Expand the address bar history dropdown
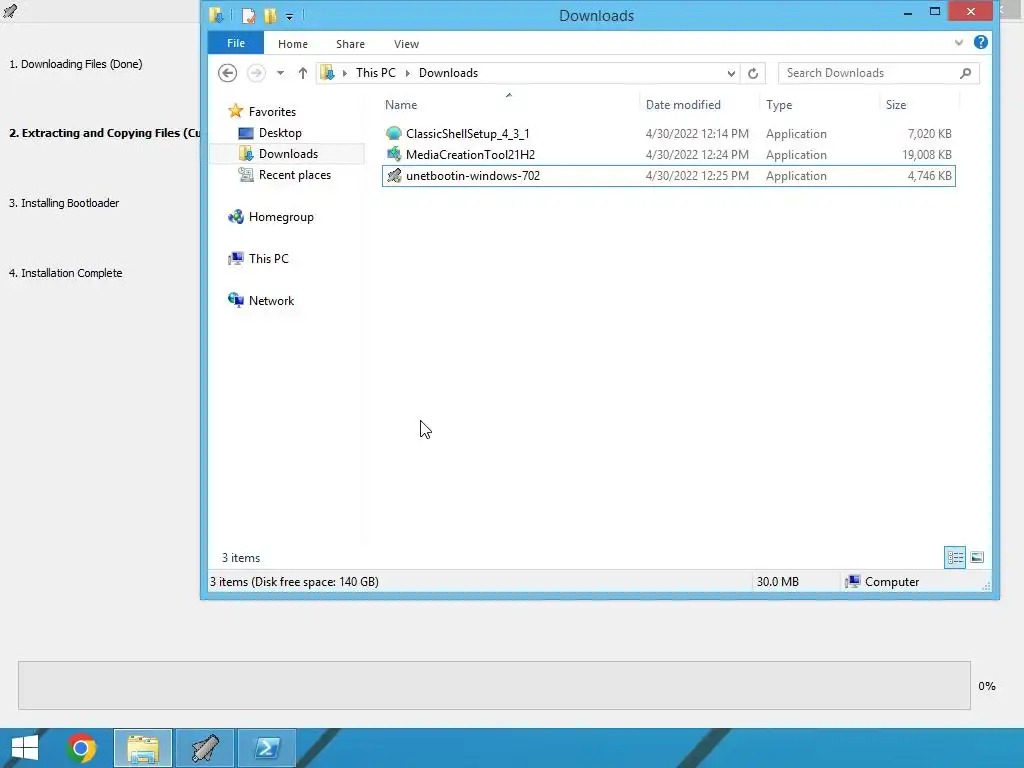This screenshot has height=768, width=1024. tap(731, 73)
